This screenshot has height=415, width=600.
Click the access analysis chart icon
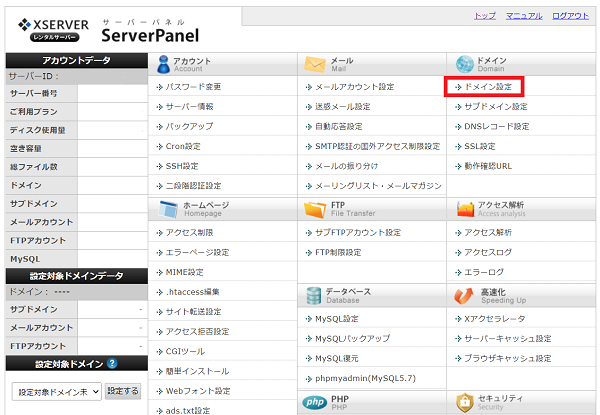pyautogui.click(x=464, y=208)
